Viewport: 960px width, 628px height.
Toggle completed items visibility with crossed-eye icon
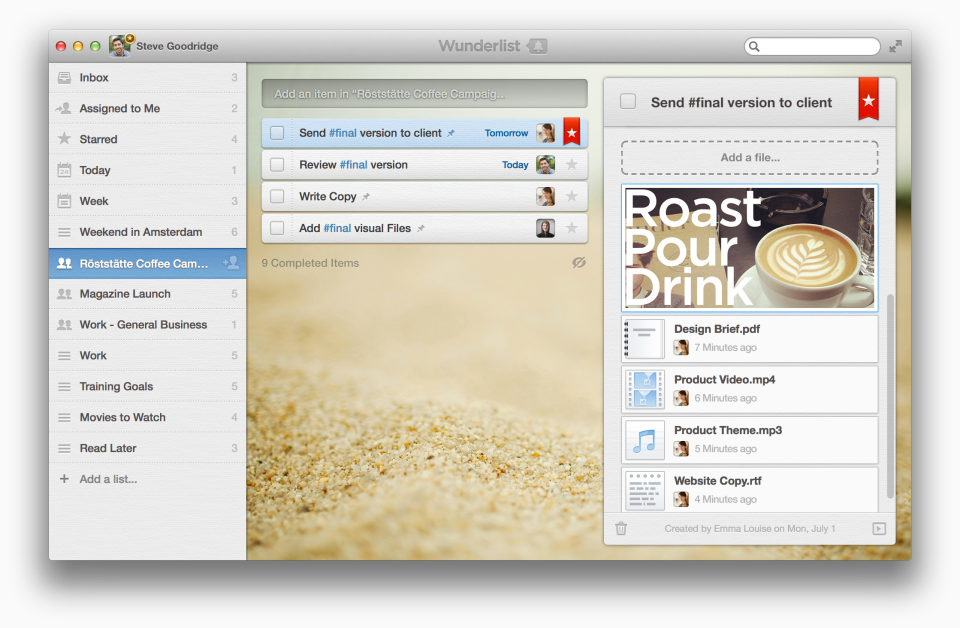577,263
